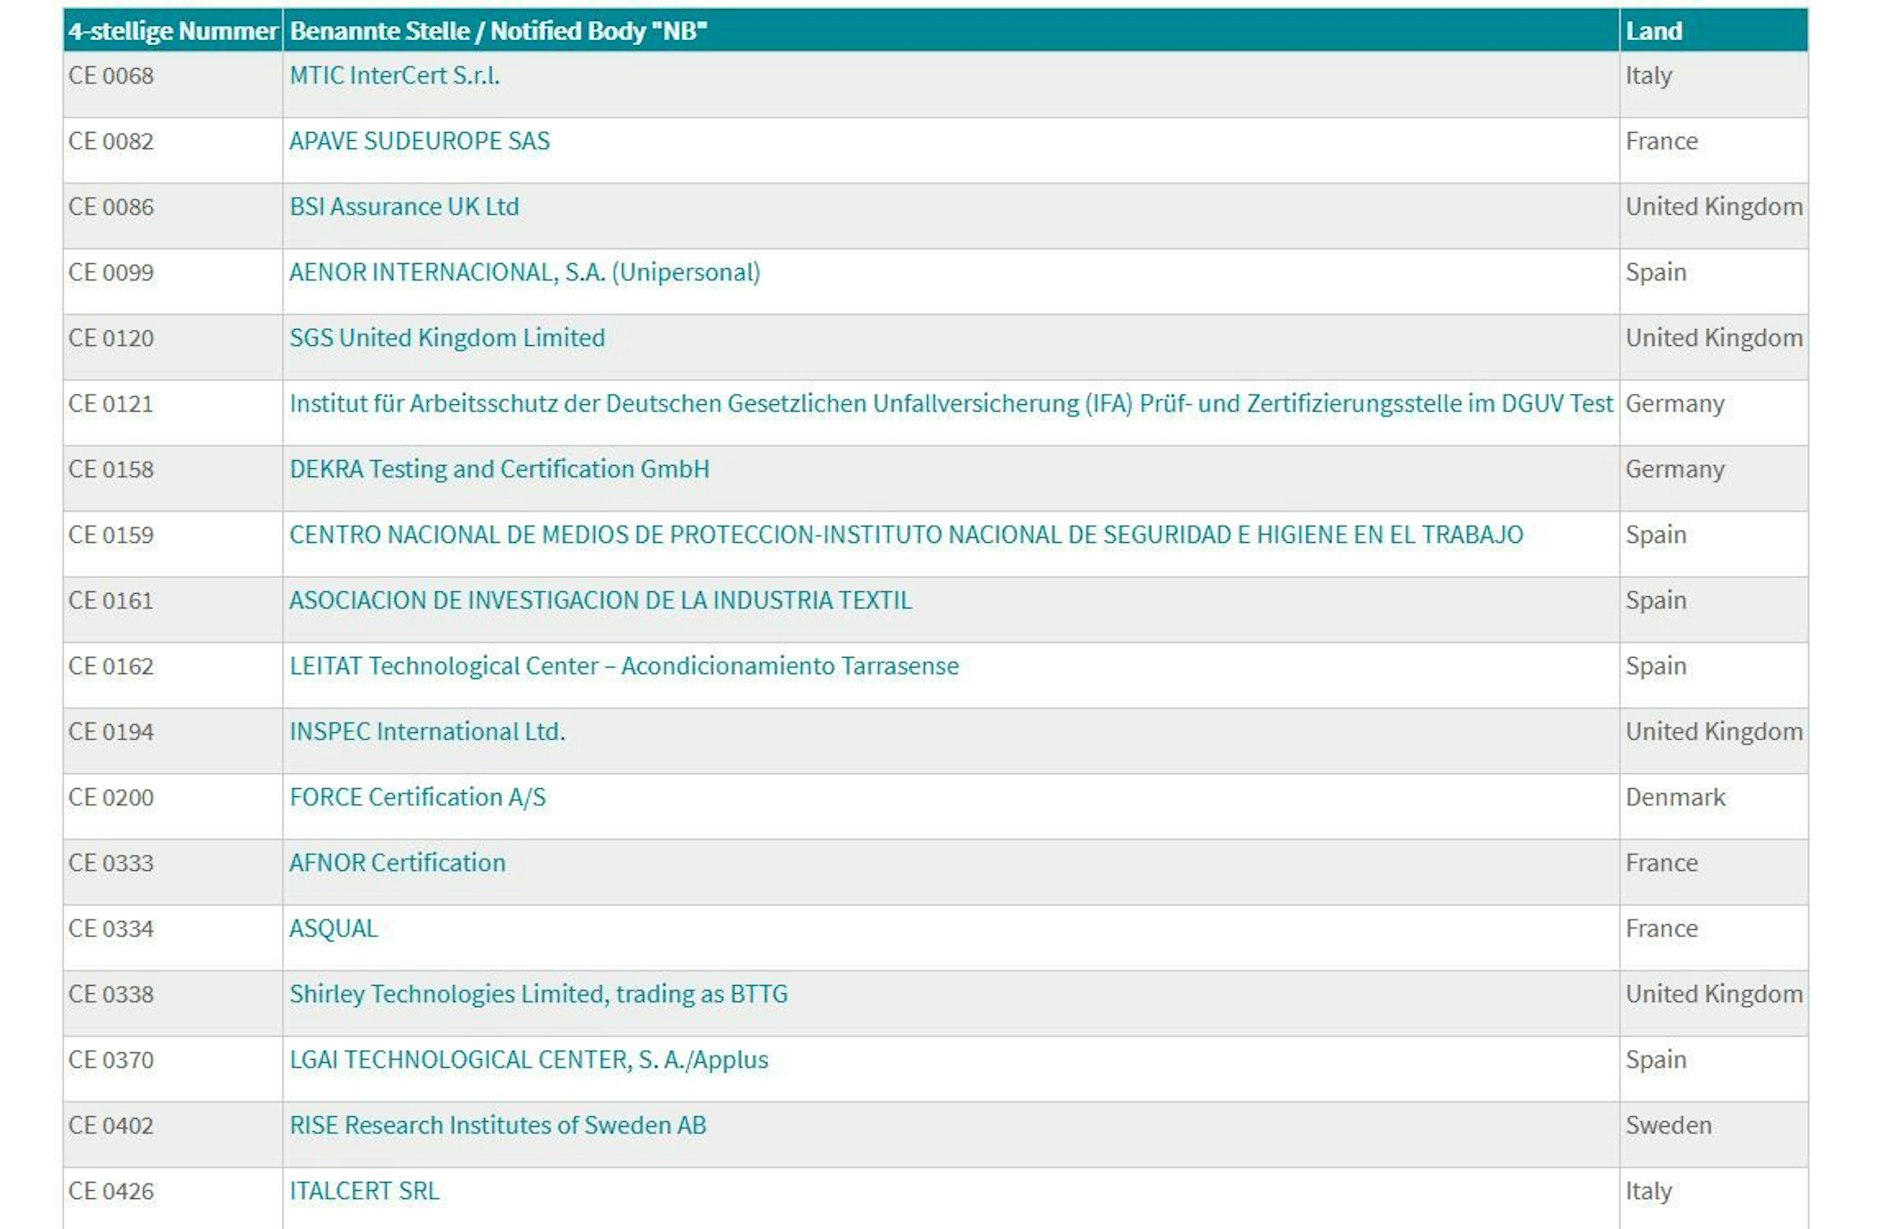
Task: Open DEKRA Testing and Certification GmbH
Action: pyautogui.click(x=499, y=470)
